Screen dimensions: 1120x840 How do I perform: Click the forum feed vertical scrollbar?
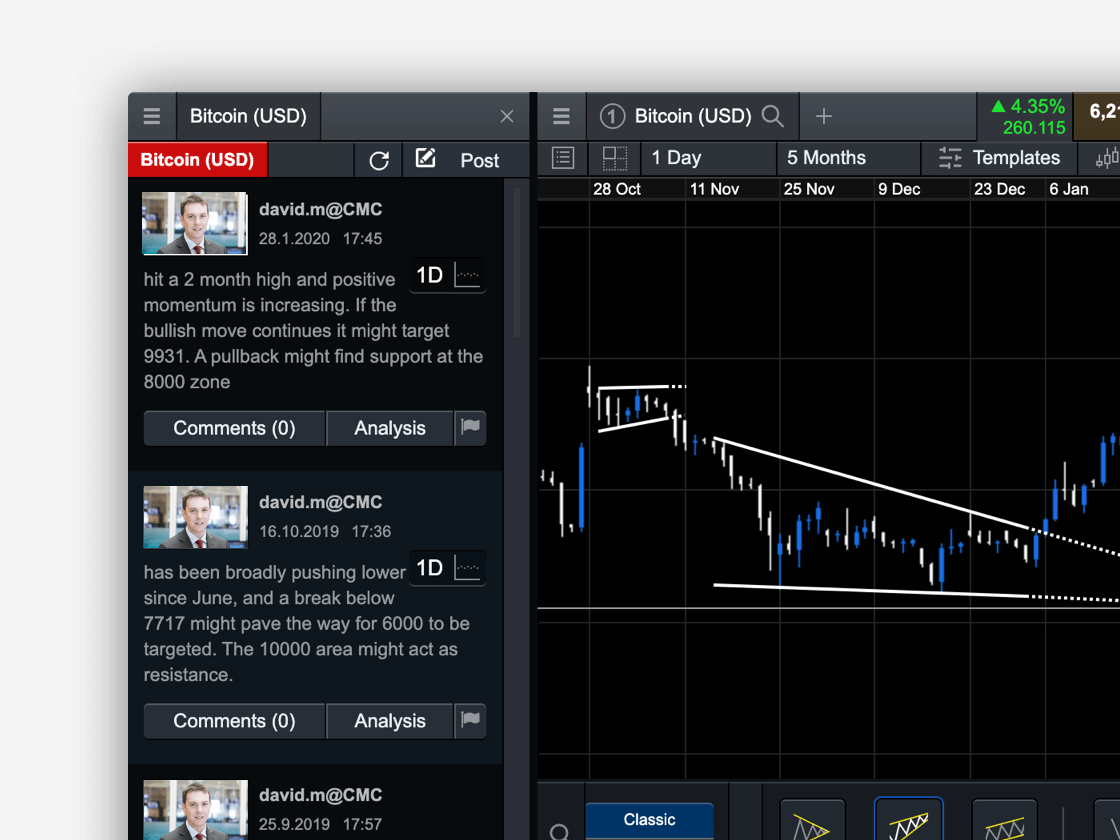(516, 263)
